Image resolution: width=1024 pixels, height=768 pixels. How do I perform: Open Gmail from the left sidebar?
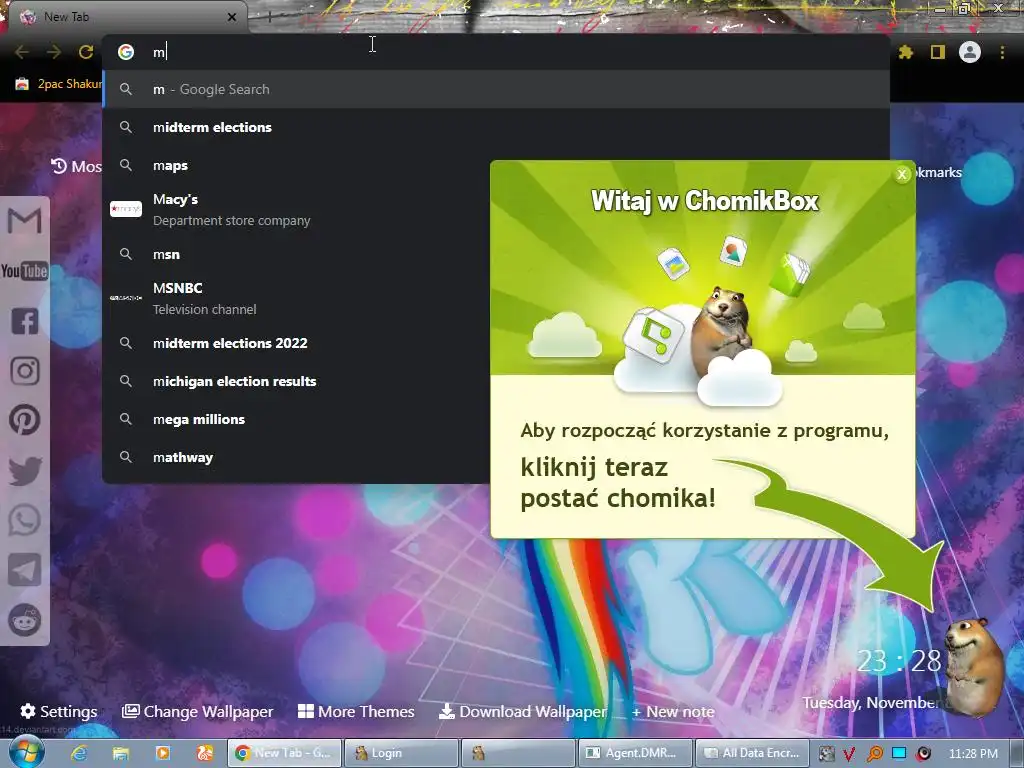coord(25,220)
